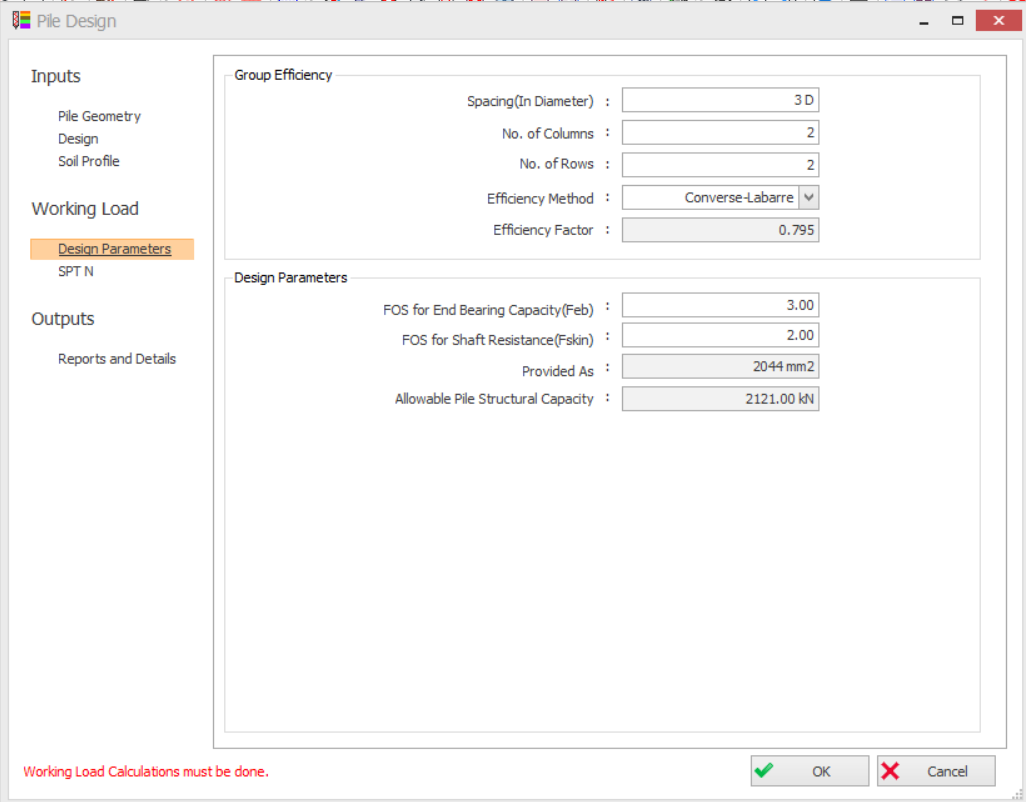
Task: Click the Provided As value field
Action: 720,367
